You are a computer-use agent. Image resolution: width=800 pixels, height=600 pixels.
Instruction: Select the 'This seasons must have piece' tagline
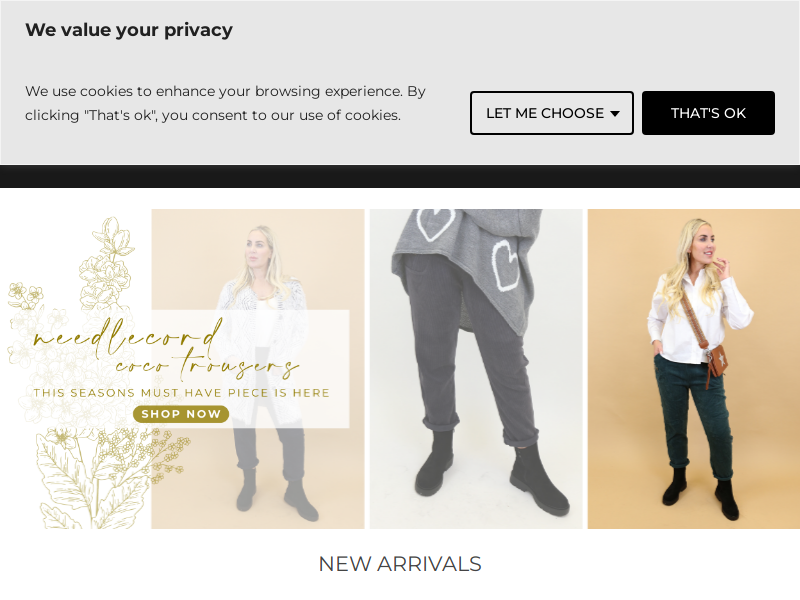coord(182,393)
